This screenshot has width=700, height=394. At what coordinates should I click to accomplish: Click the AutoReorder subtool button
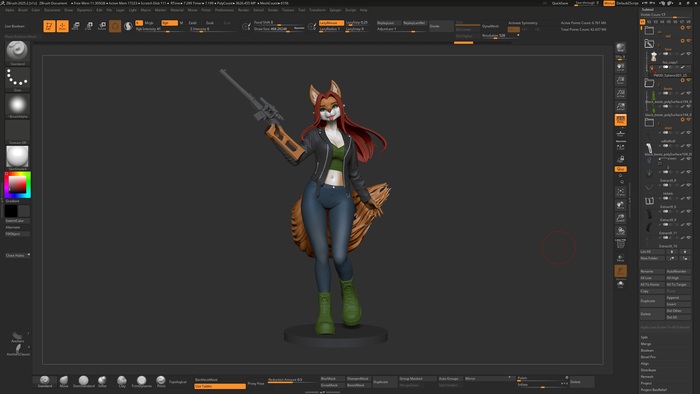678,271
